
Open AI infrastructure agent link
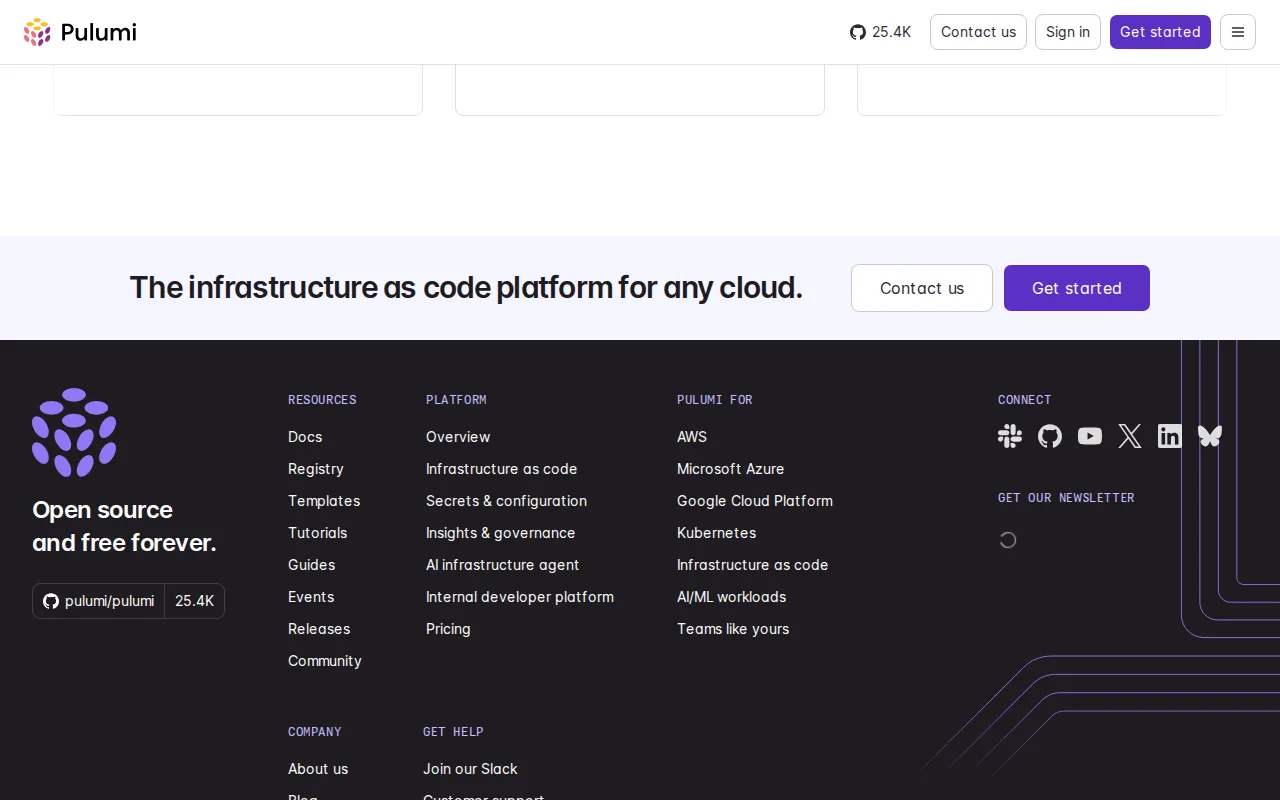click(503, 565)
